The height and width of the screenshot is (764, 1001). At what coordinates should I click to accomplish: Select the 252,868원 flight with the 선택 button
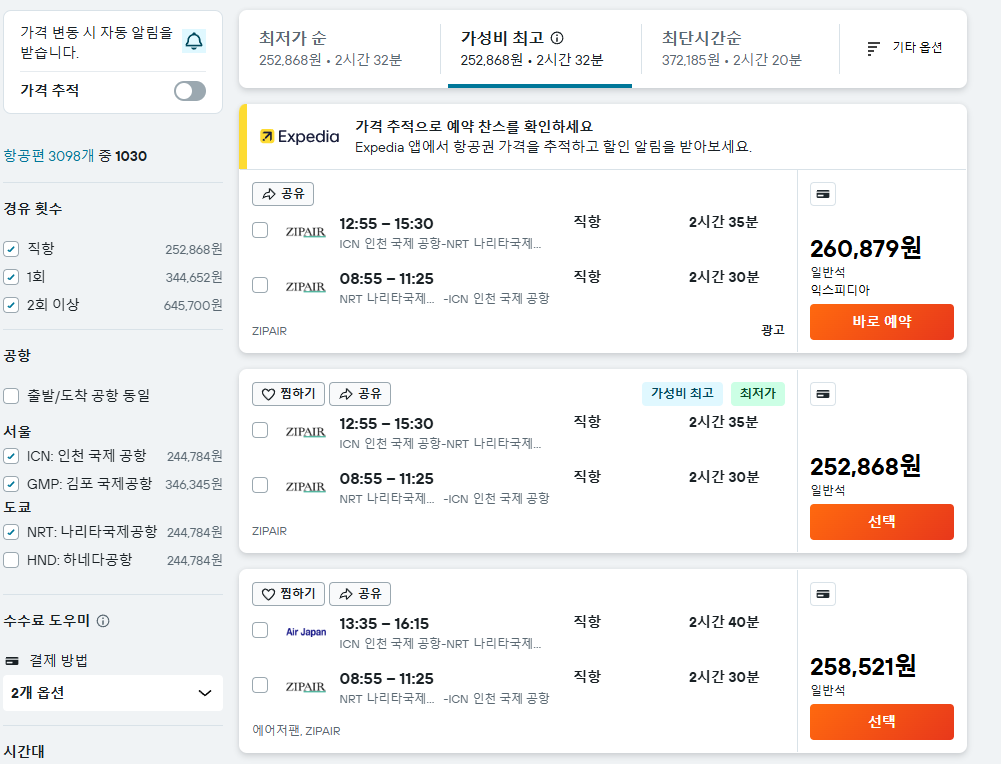(881, 522)
